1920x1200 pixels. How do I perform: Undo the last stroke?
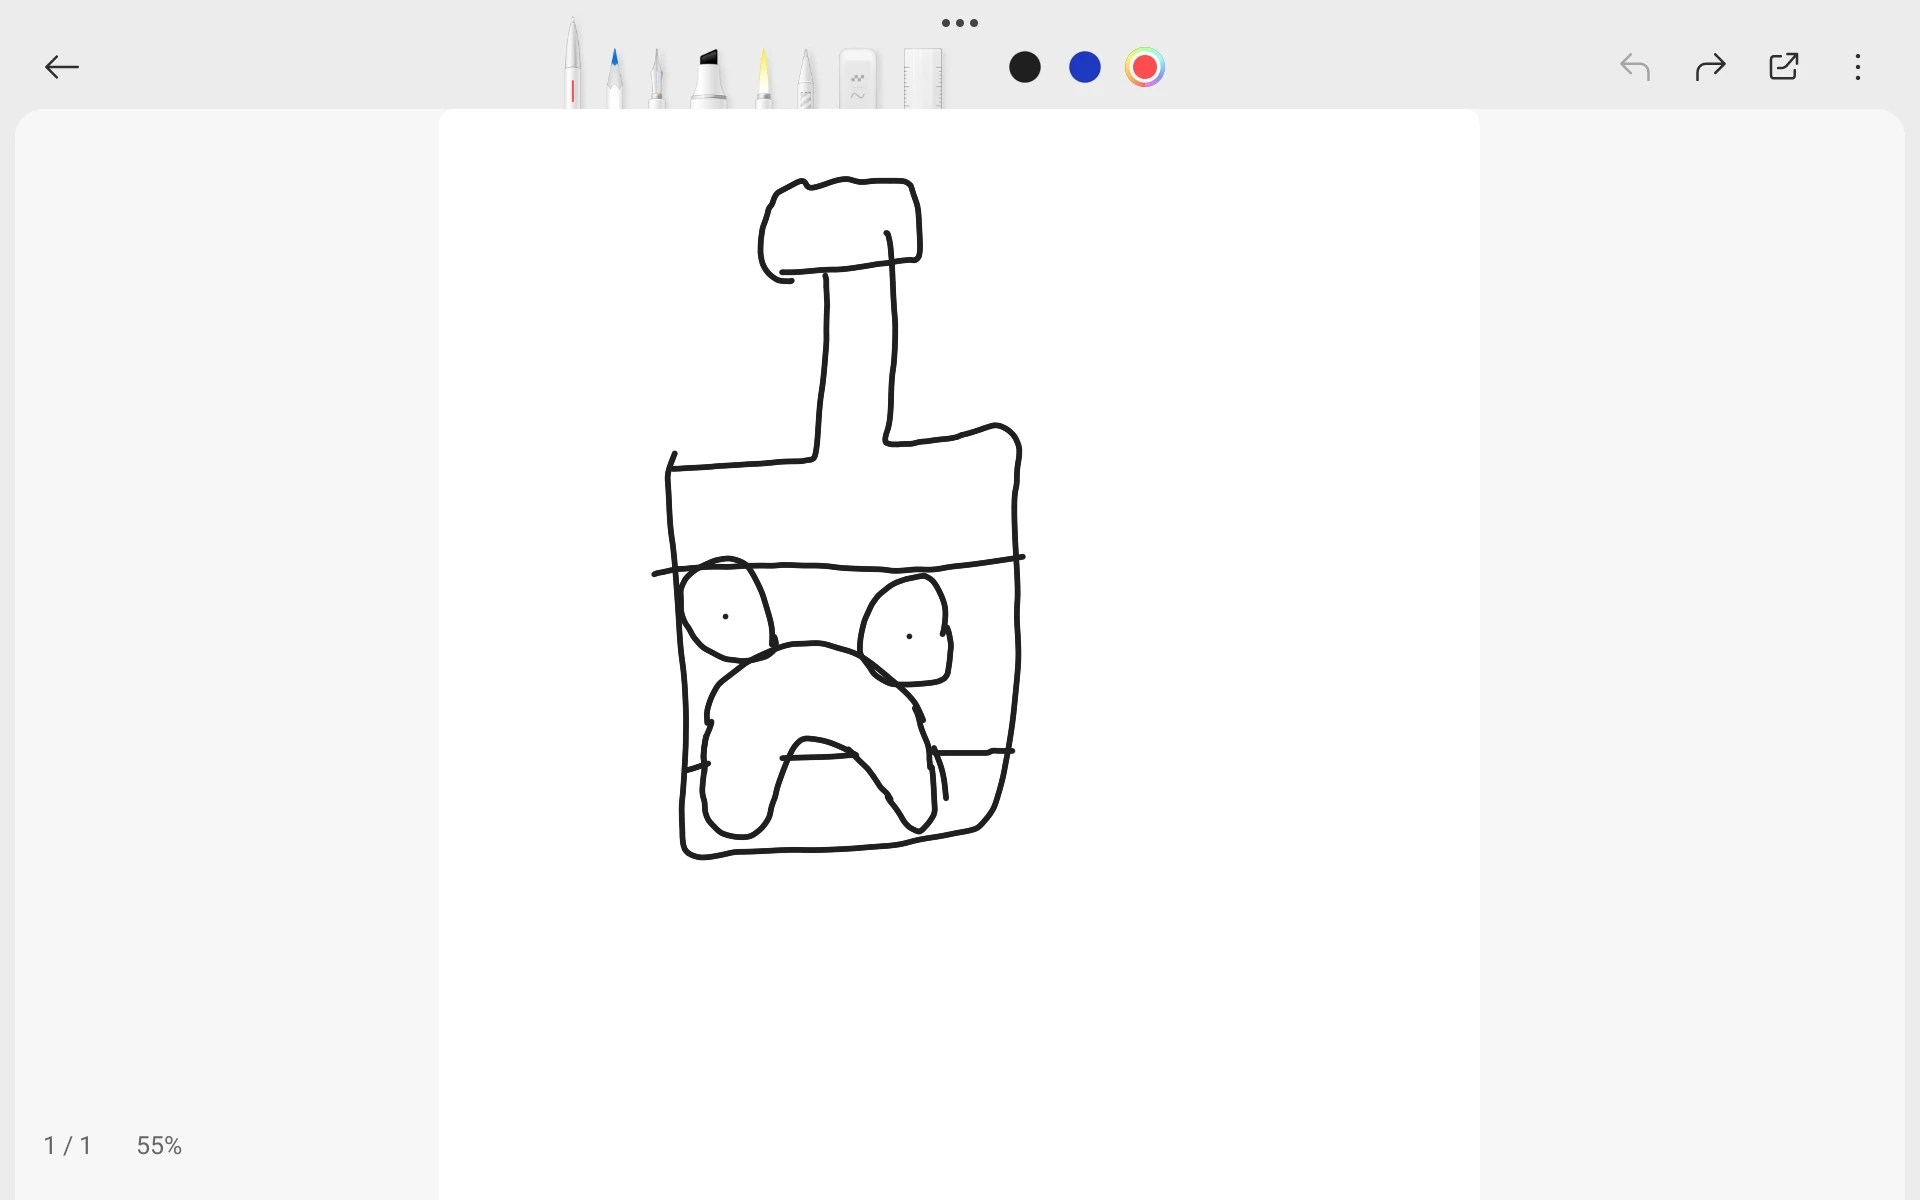pyautogui.click(x=1634, y=67)
